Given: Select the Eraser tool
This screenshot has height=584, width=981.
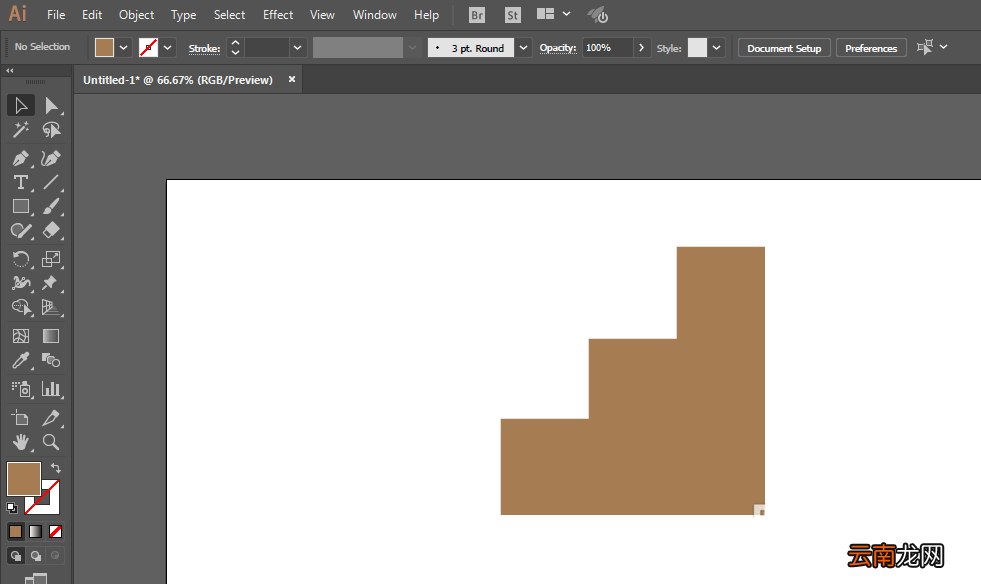Looking at the screenshot, I should click(x=51, y=230).
